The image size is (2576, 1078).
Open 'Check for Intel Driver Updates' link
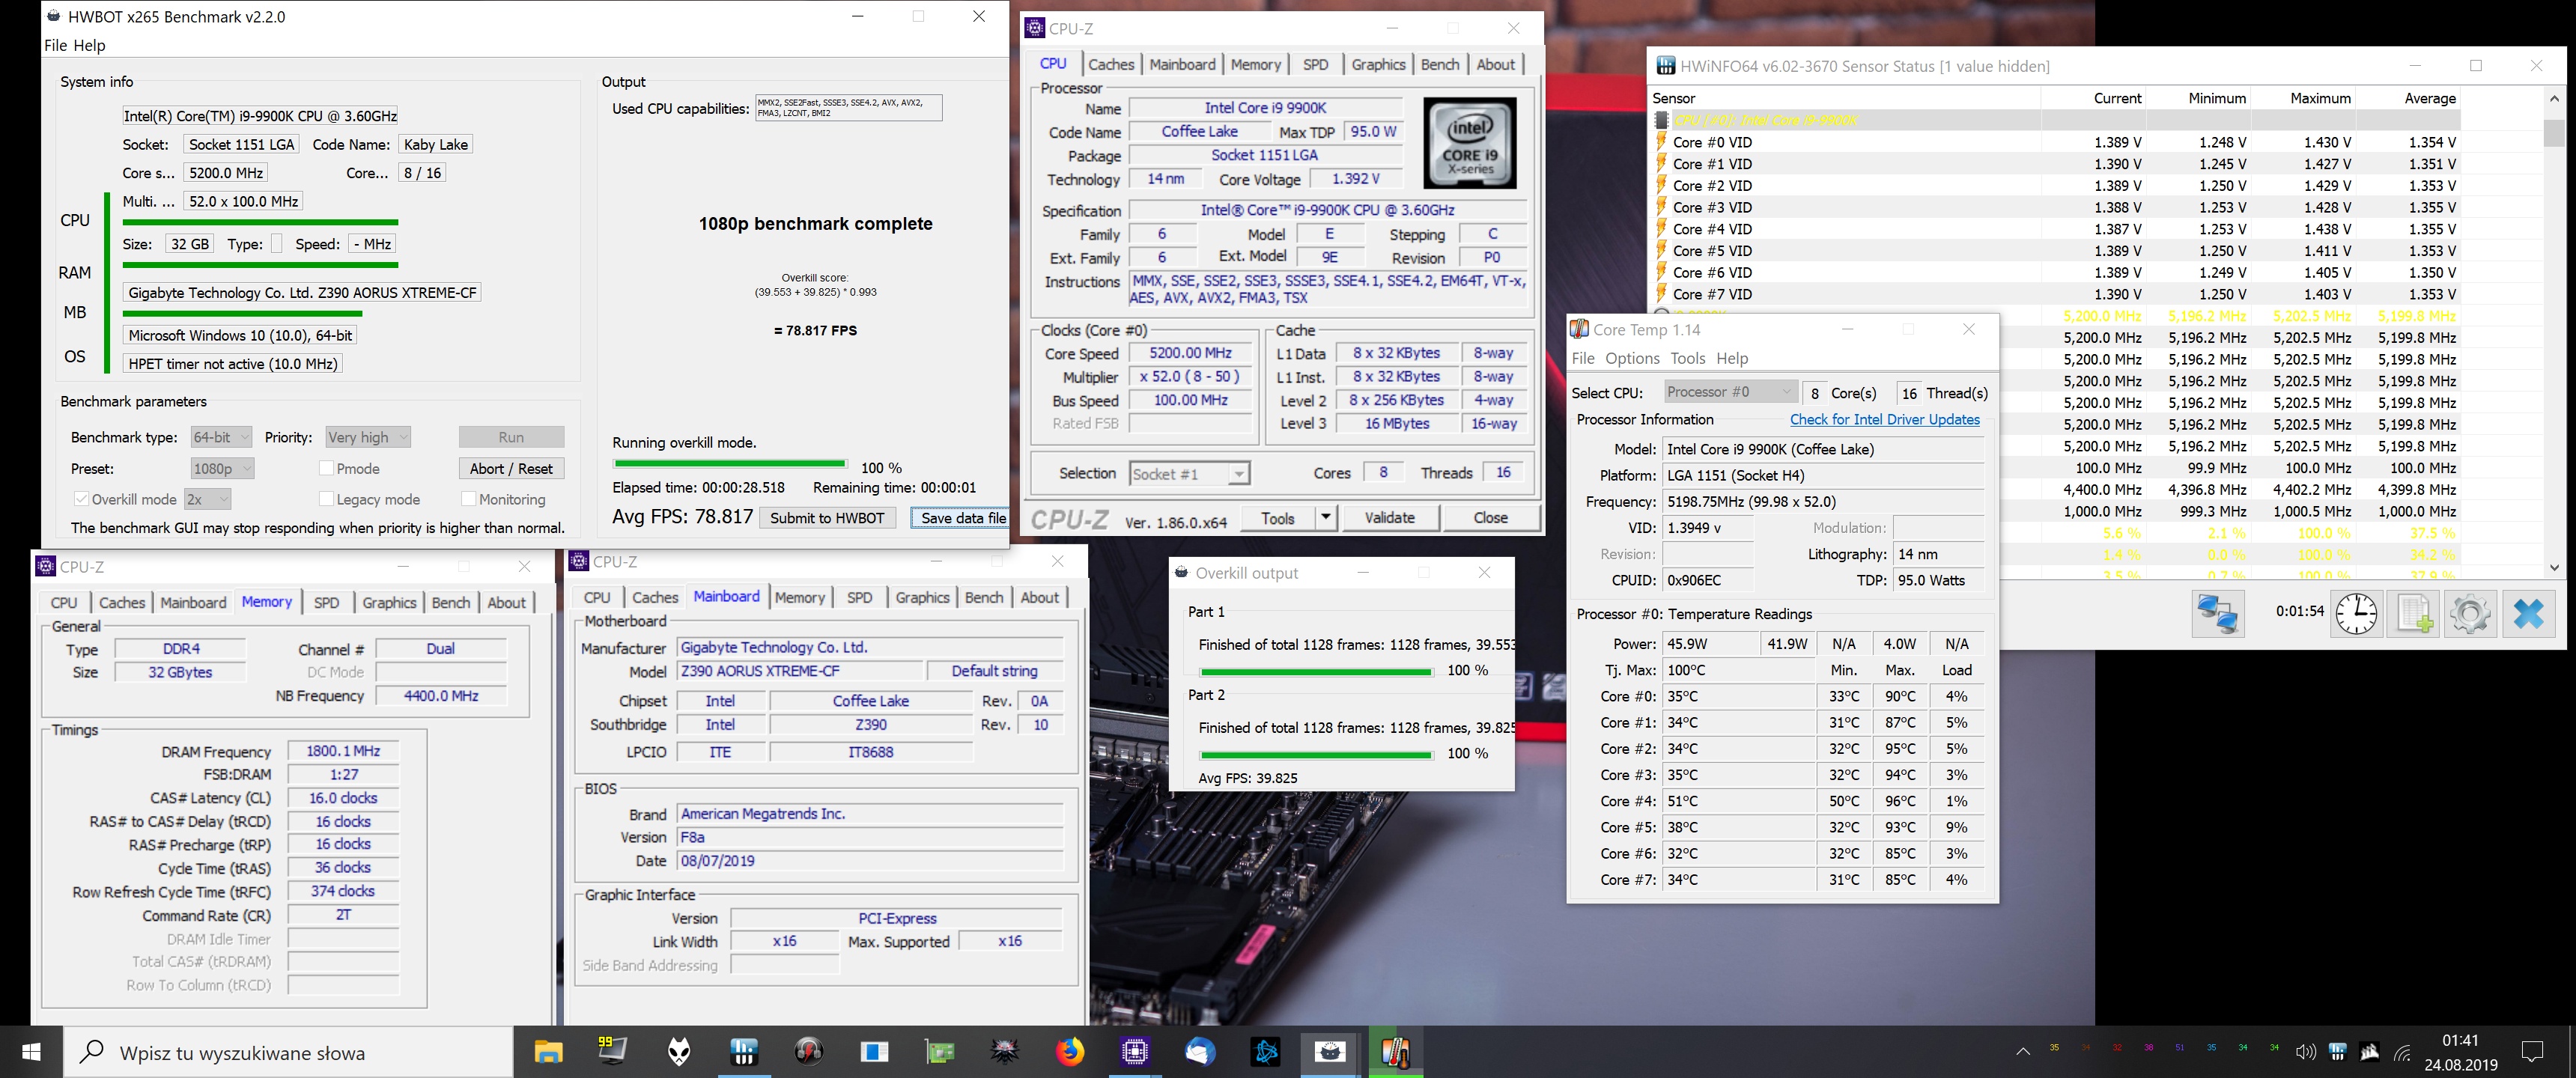click(x=1884, y=419)
